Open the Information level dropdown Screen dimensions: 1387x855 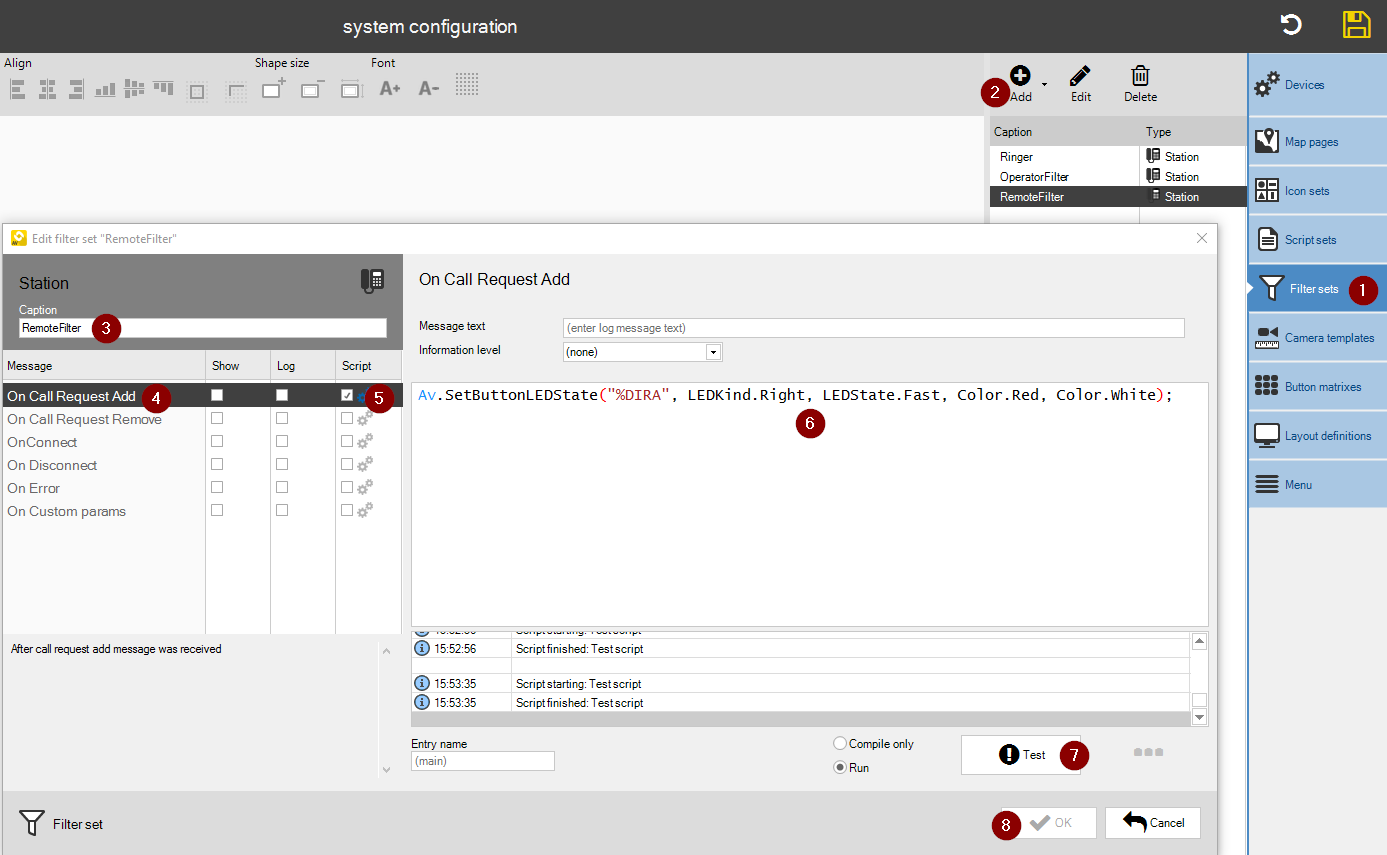(713, 352)
